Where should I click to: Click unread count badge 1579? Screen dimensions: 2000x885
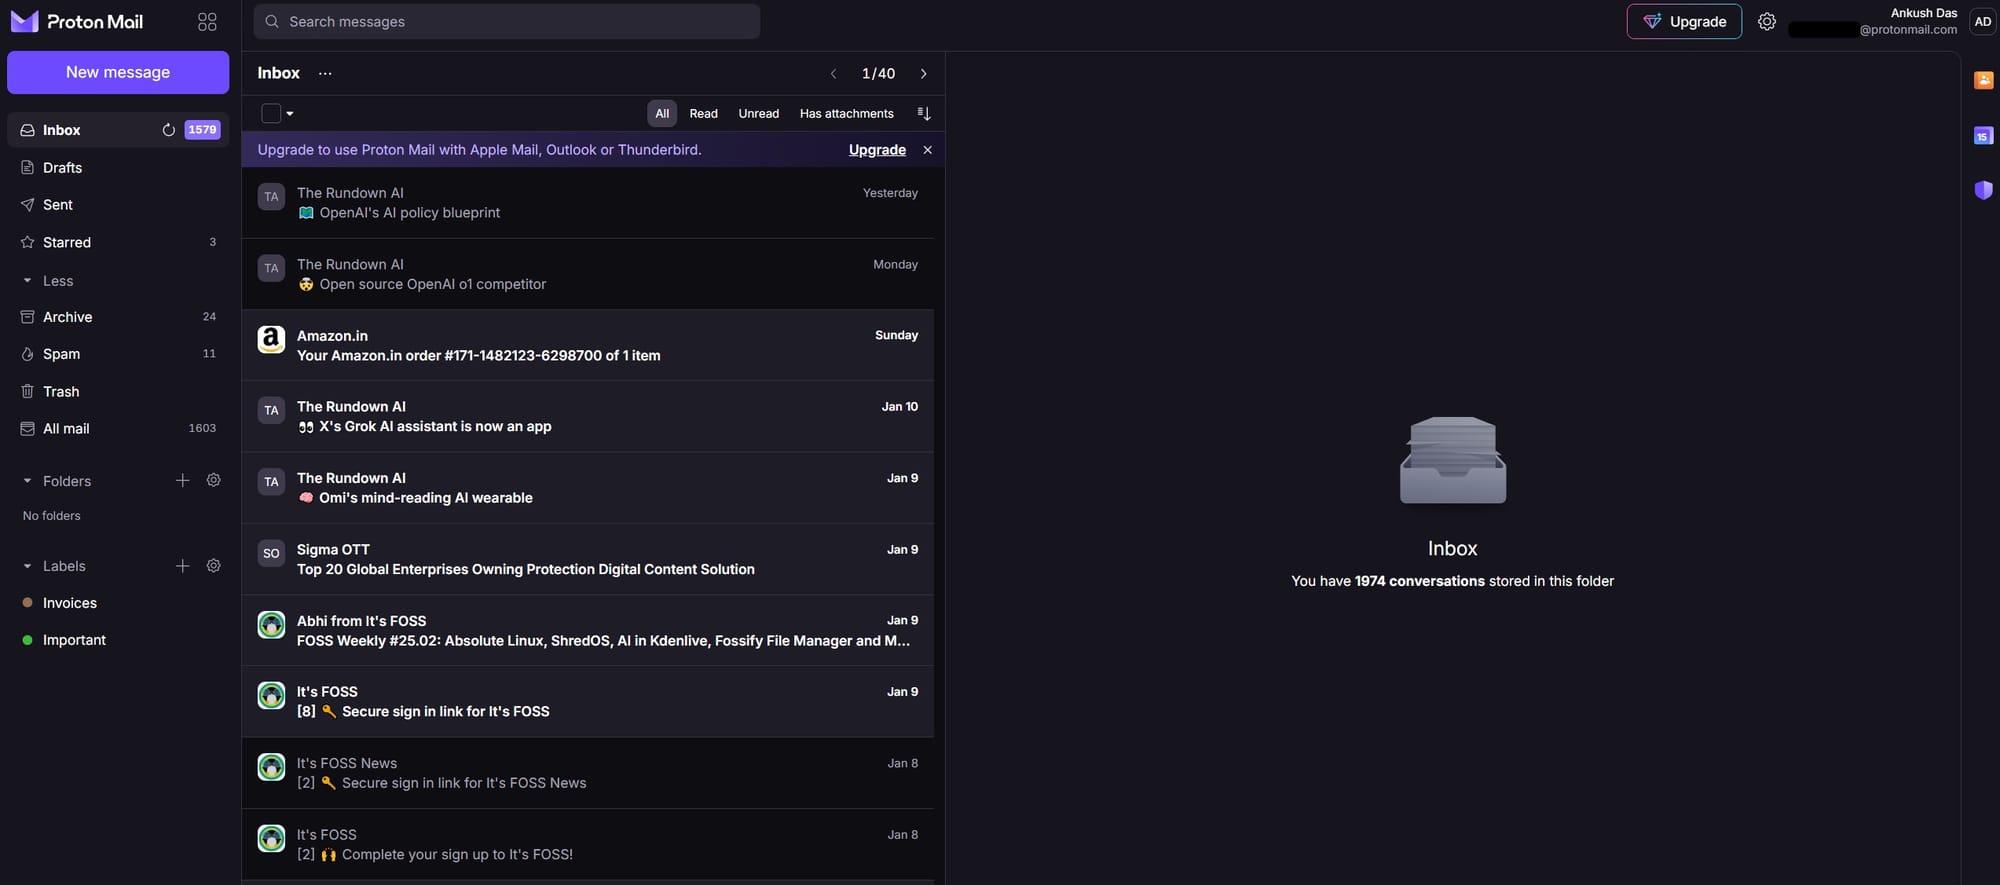(202, 130)
